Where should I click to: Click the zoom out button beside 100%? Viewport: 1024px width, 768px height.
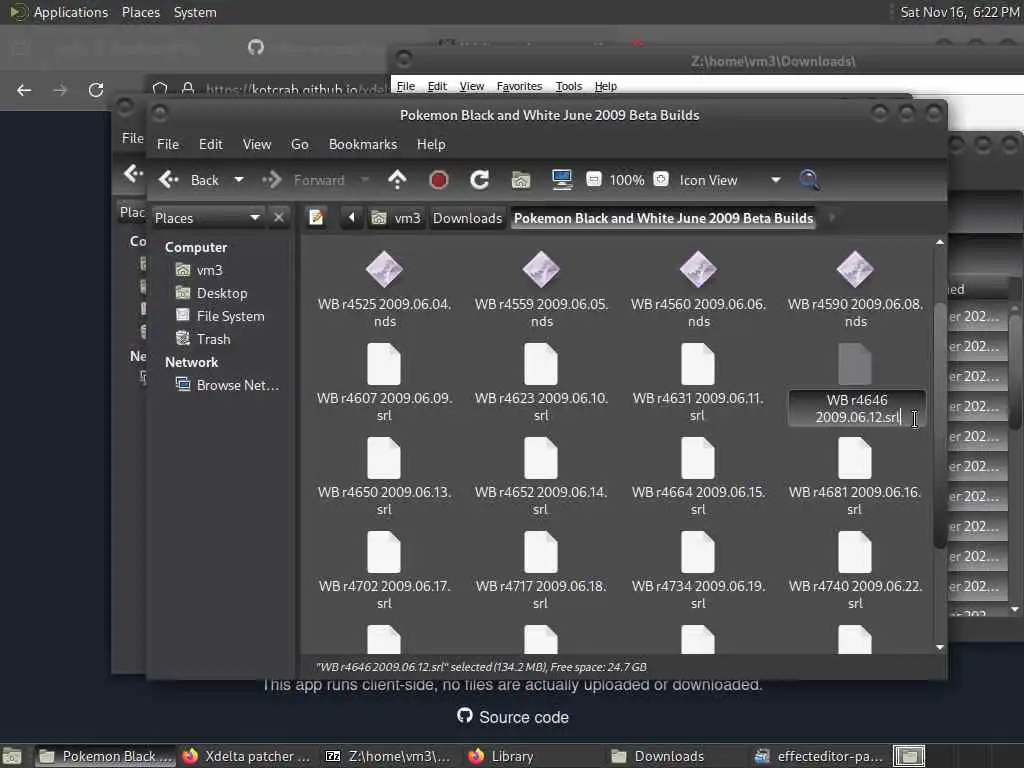pos(594,180)
